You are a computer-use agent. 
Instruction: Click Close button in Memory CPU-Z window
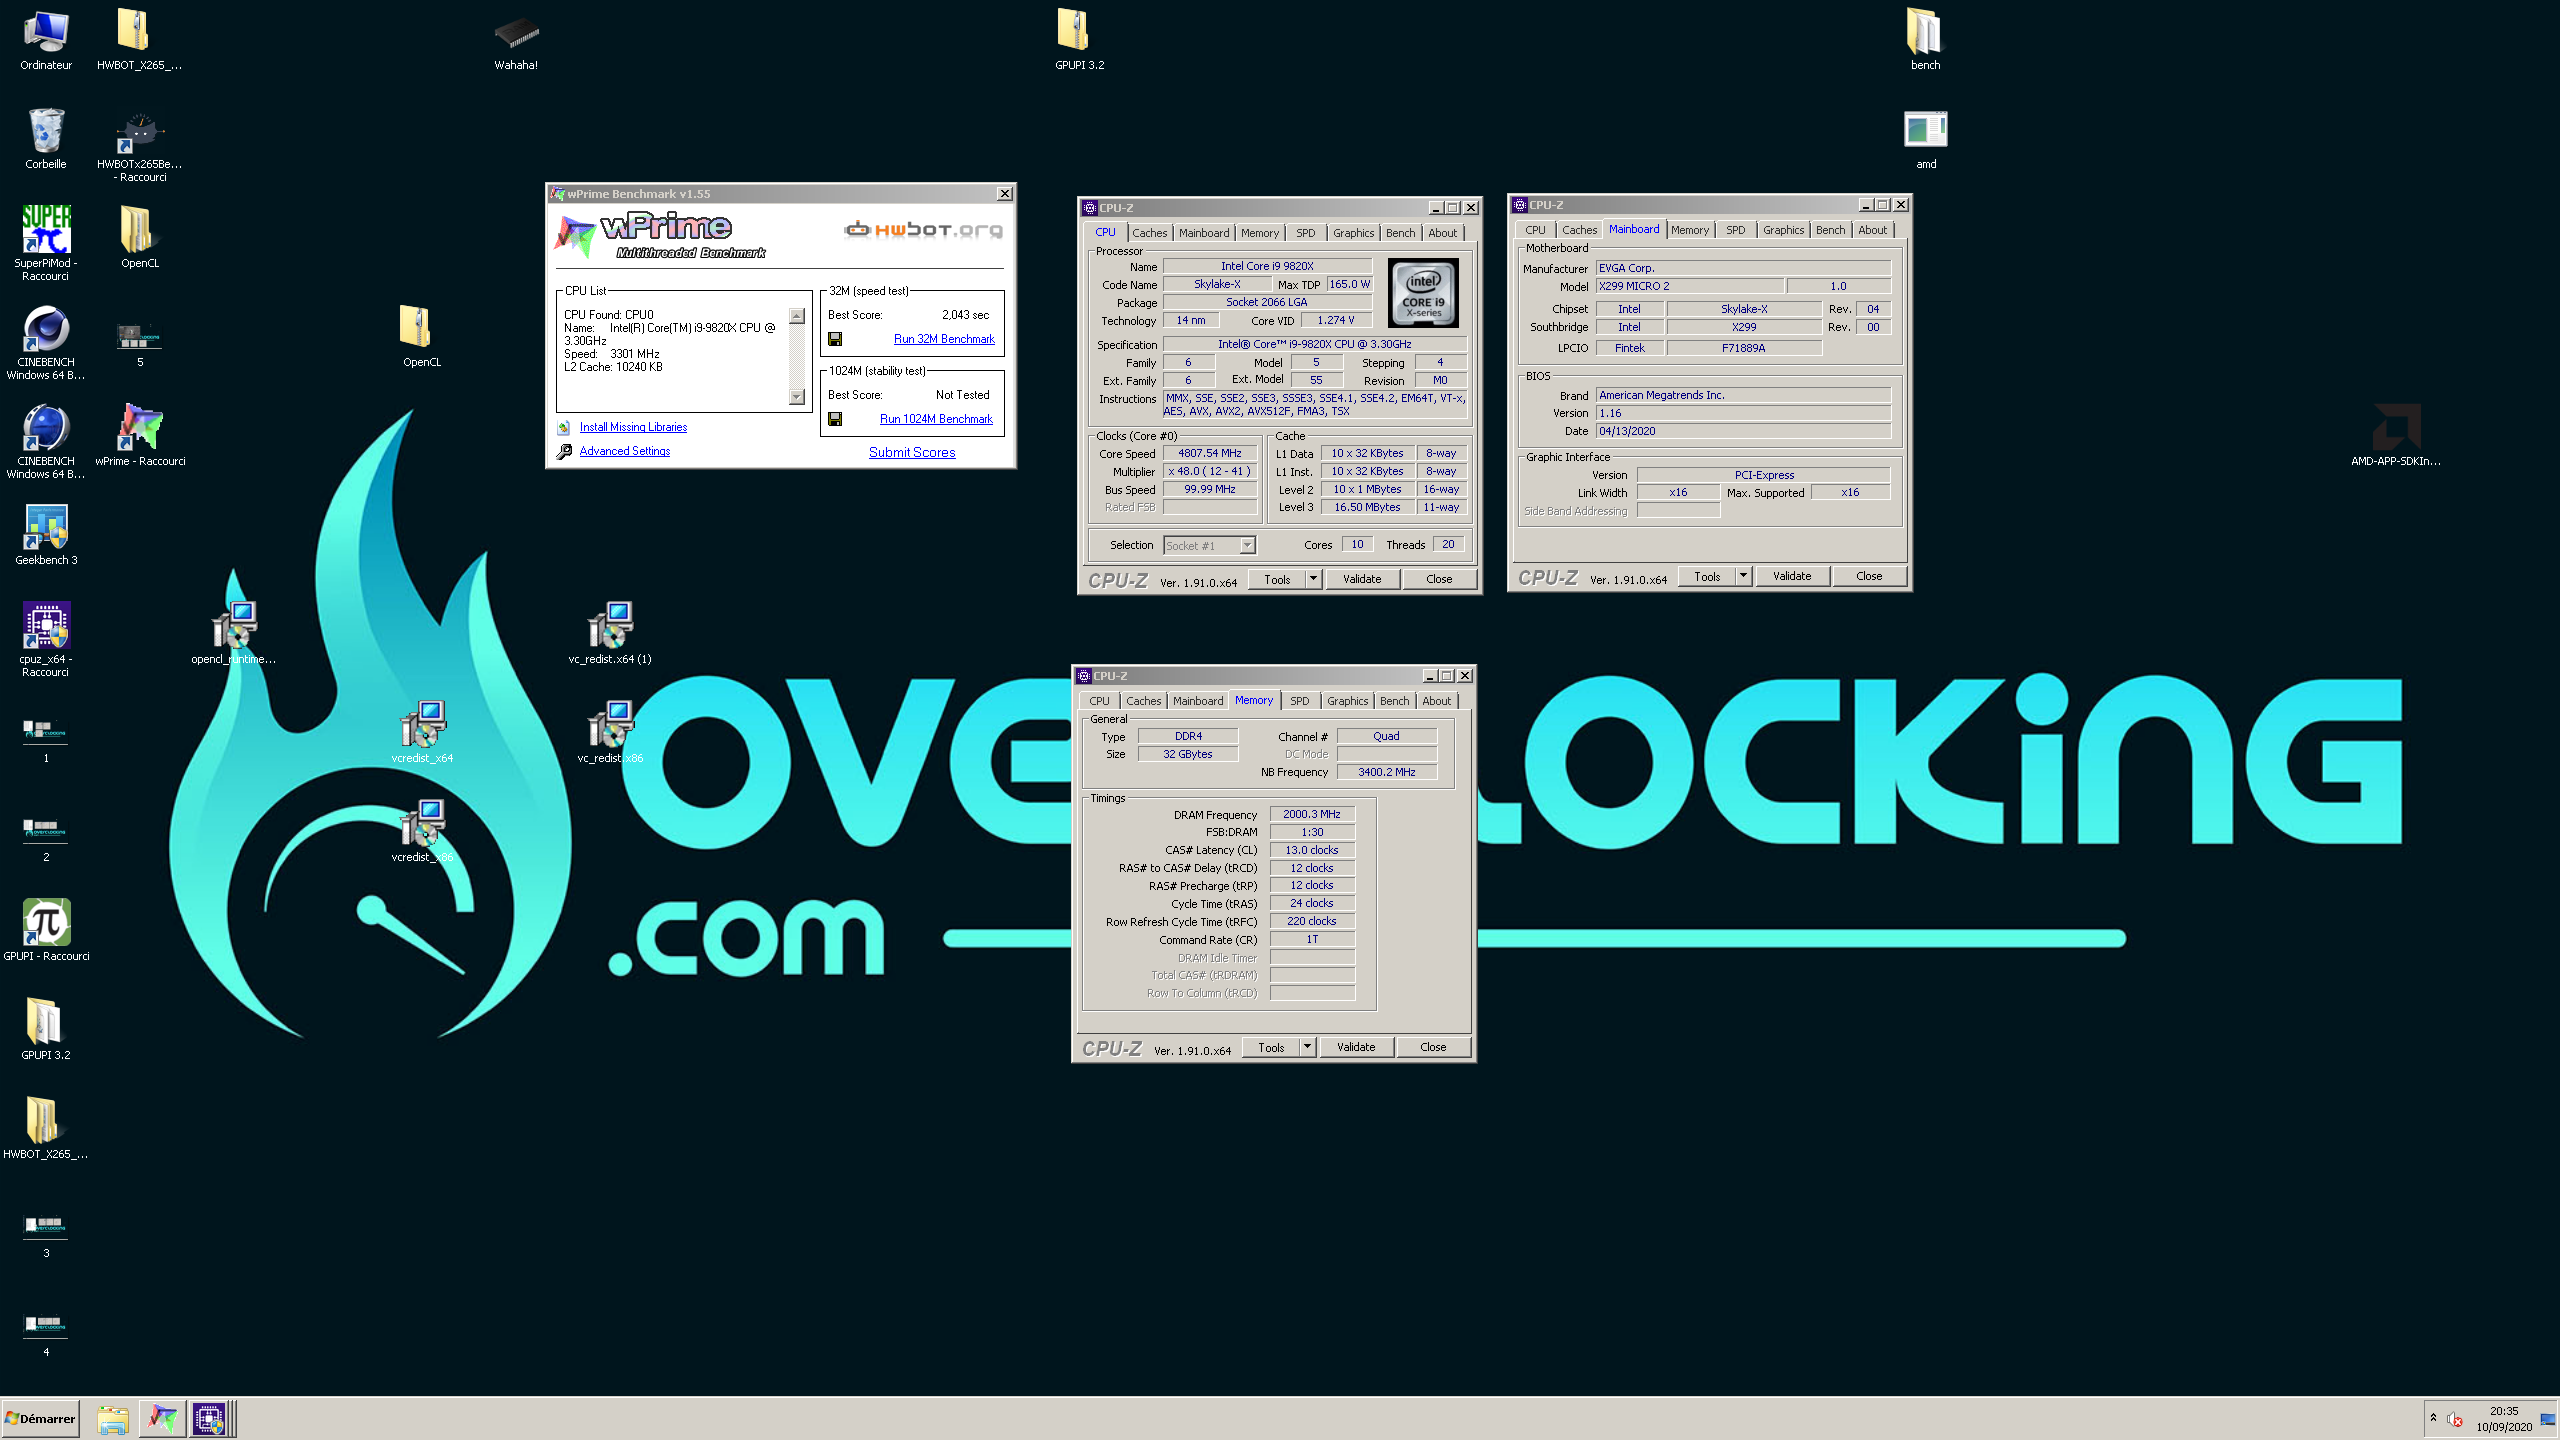pos(1433,1047)
